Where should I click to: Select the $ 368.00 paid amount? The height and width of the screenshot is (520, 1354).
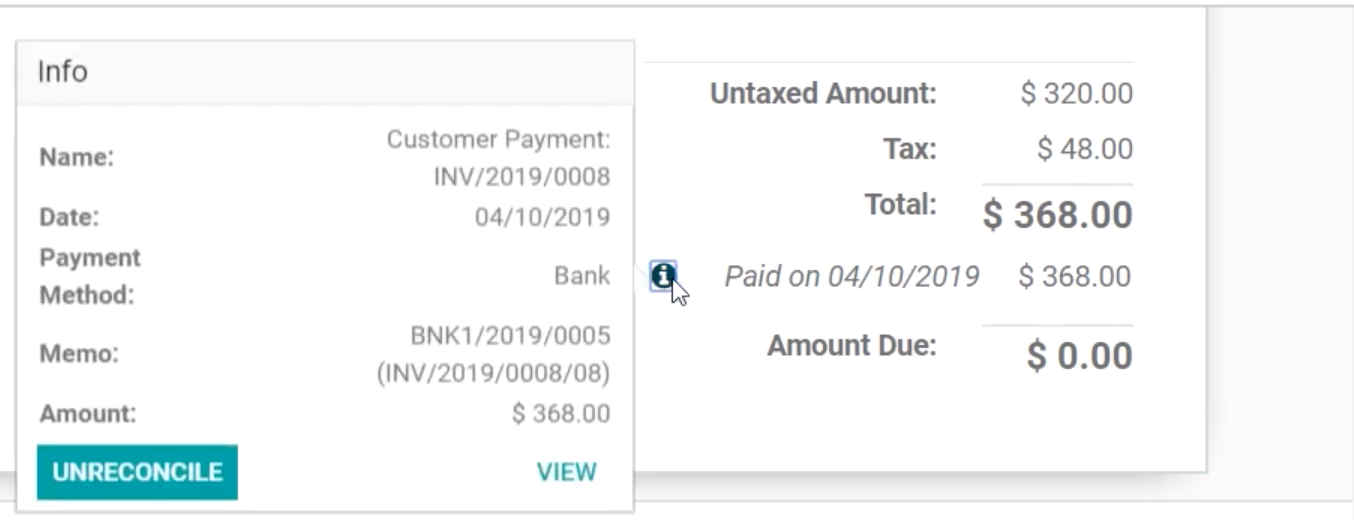click(1075, 276)
